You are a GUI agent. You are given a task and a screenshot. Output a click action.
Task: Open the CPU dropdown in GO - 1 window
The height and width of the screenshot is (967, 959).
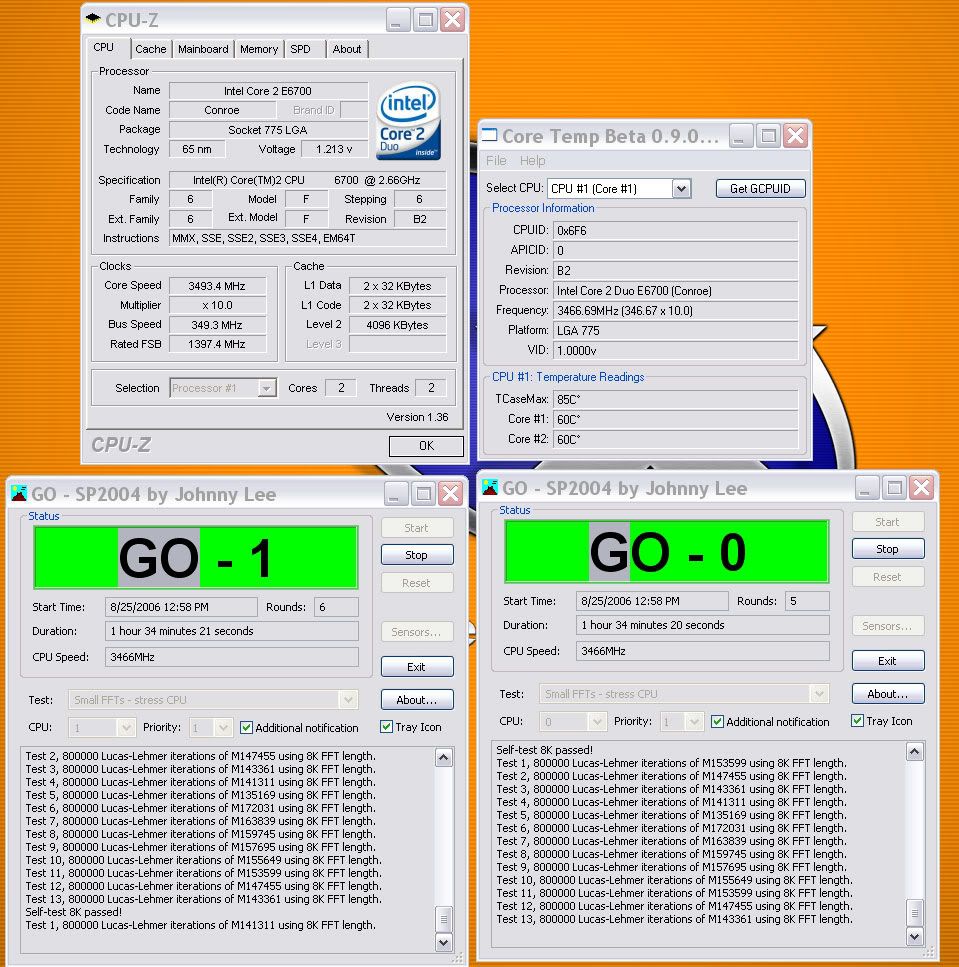[126, 728]
